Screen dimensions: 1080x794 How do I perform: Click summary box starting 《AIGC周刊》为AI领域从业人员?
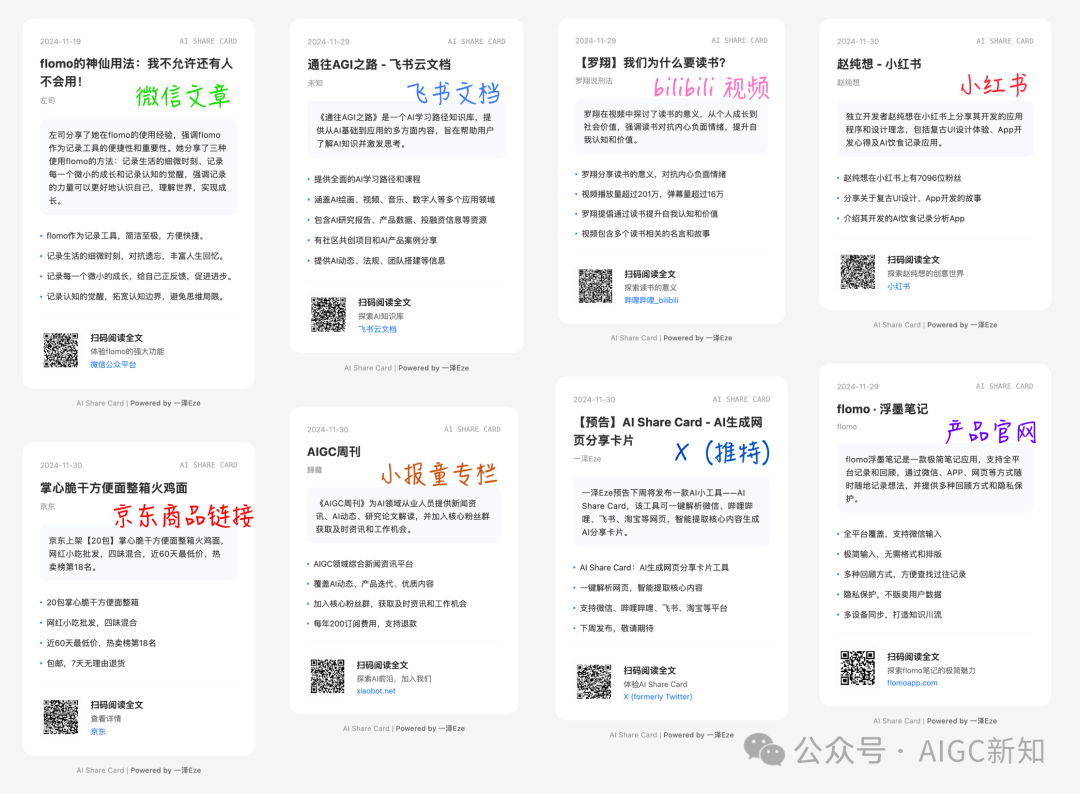point(404,516)
